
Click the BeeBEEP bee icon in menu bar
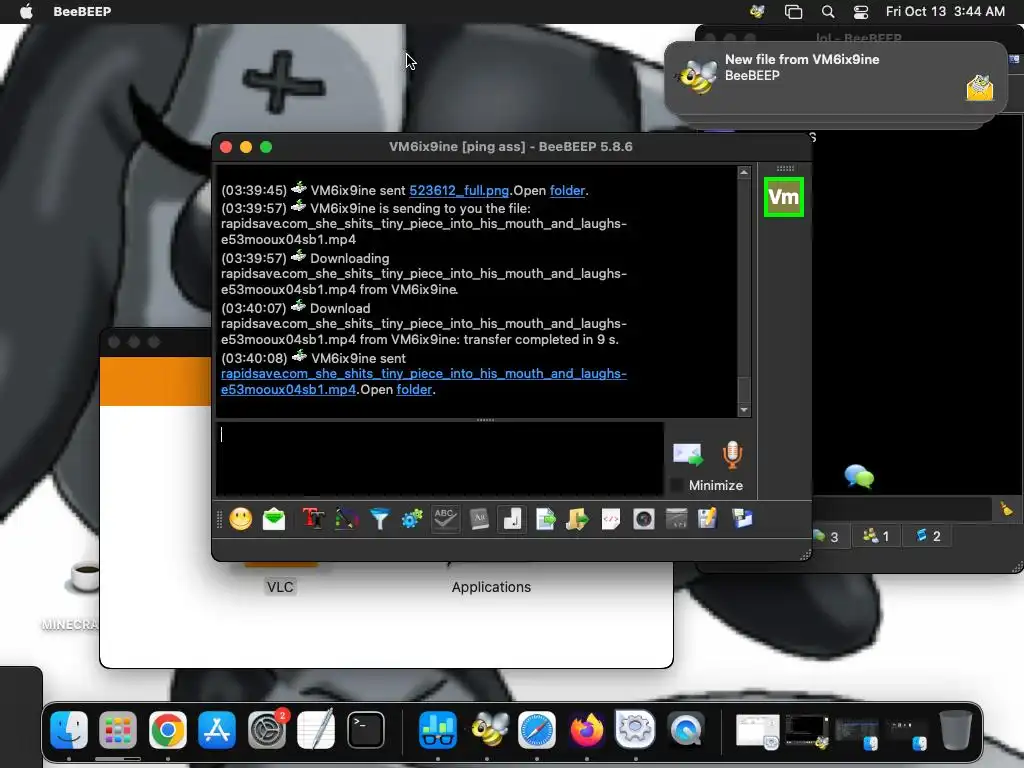(758, 12)
